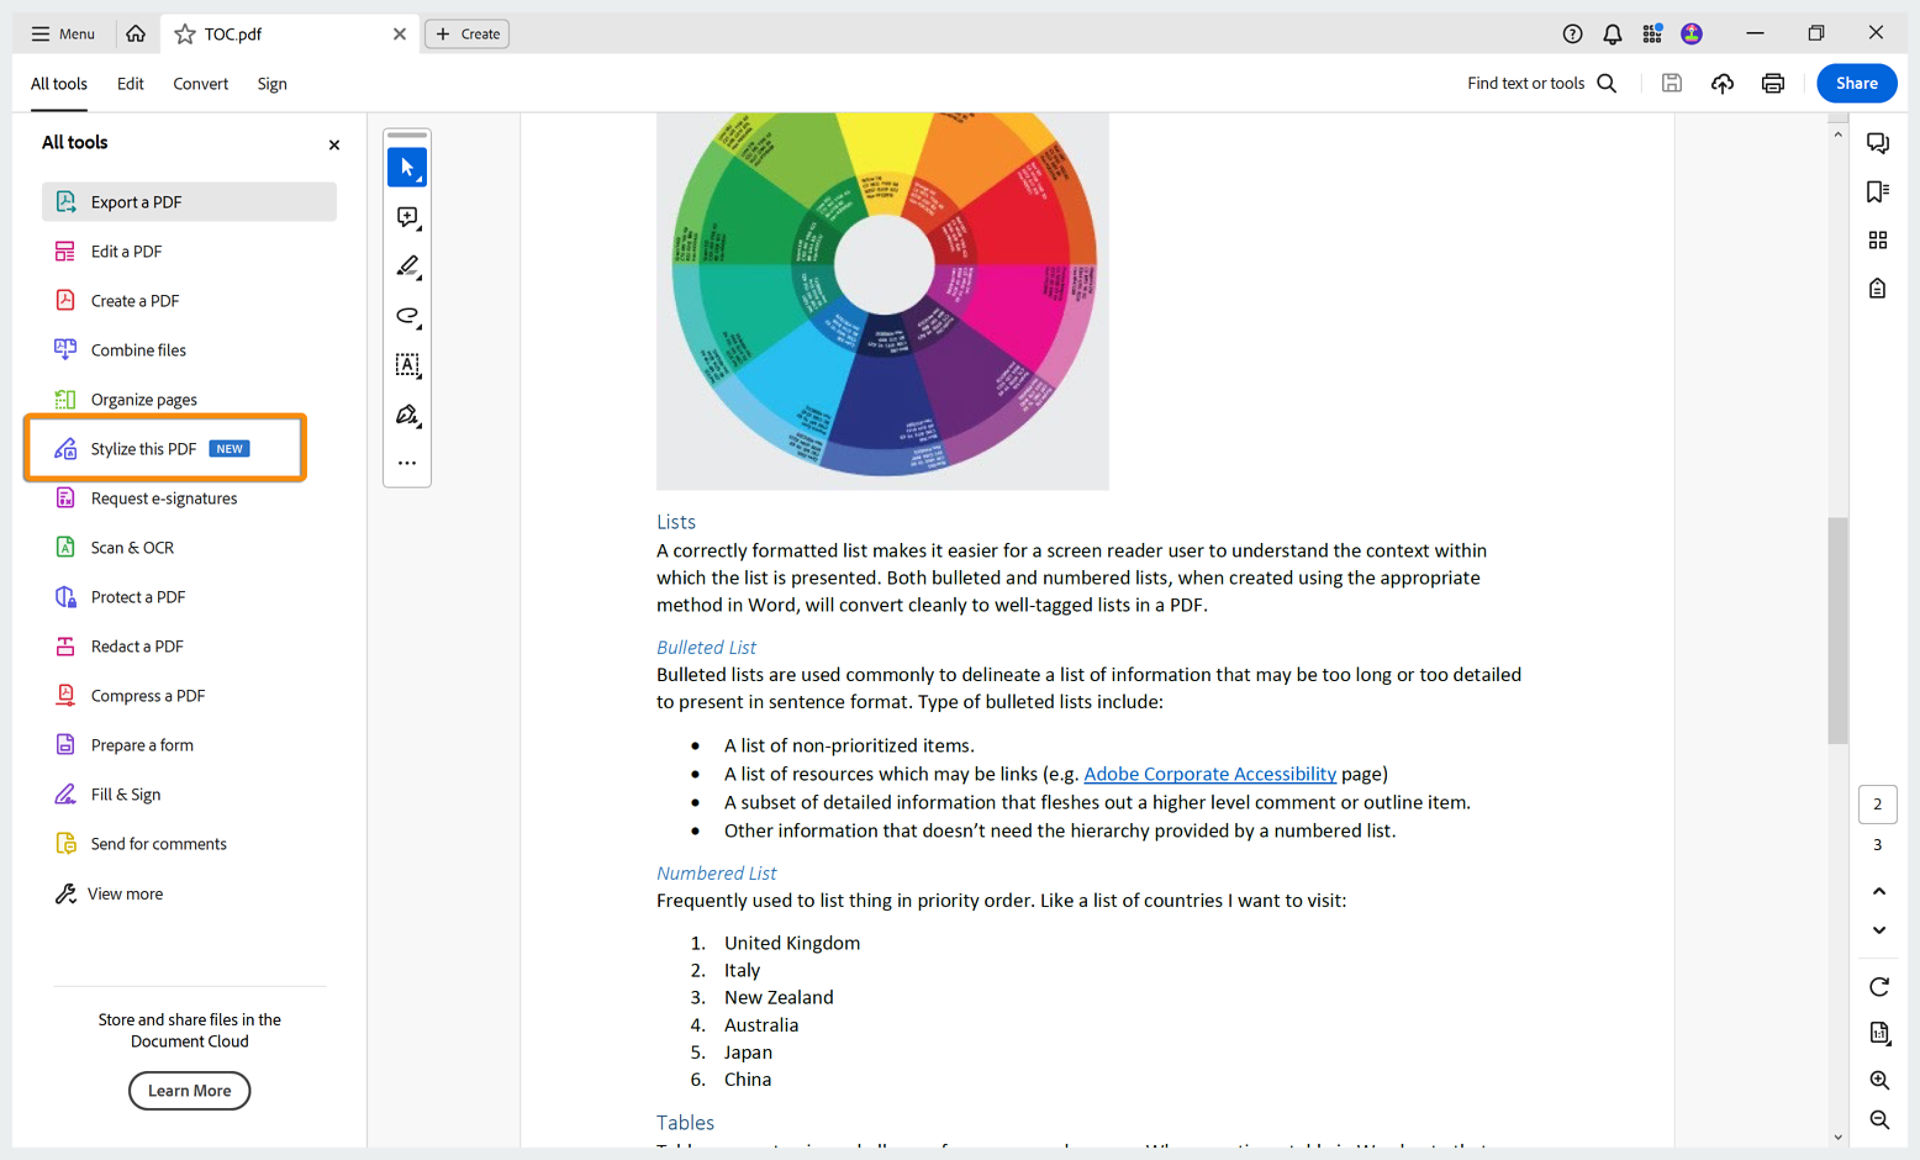Select the text box tool icon
1920x1160 pixels.
pos(407,365)
